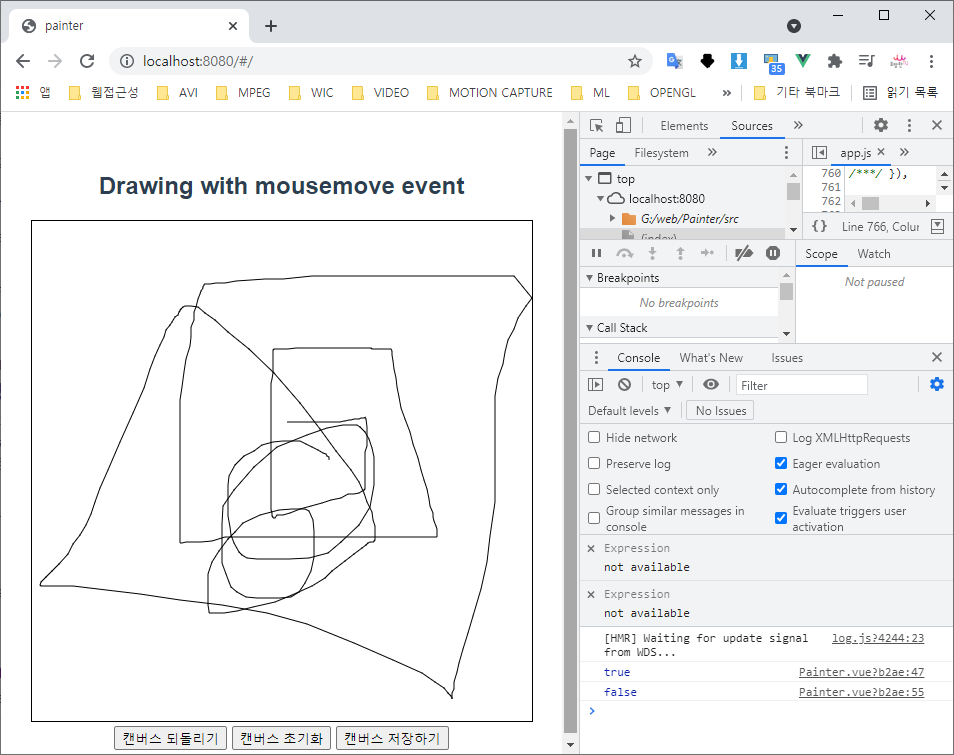Open Painter.vue?b2ae:47 source link
The width and height of the screenshot is (954, 755).
point(861,672)
